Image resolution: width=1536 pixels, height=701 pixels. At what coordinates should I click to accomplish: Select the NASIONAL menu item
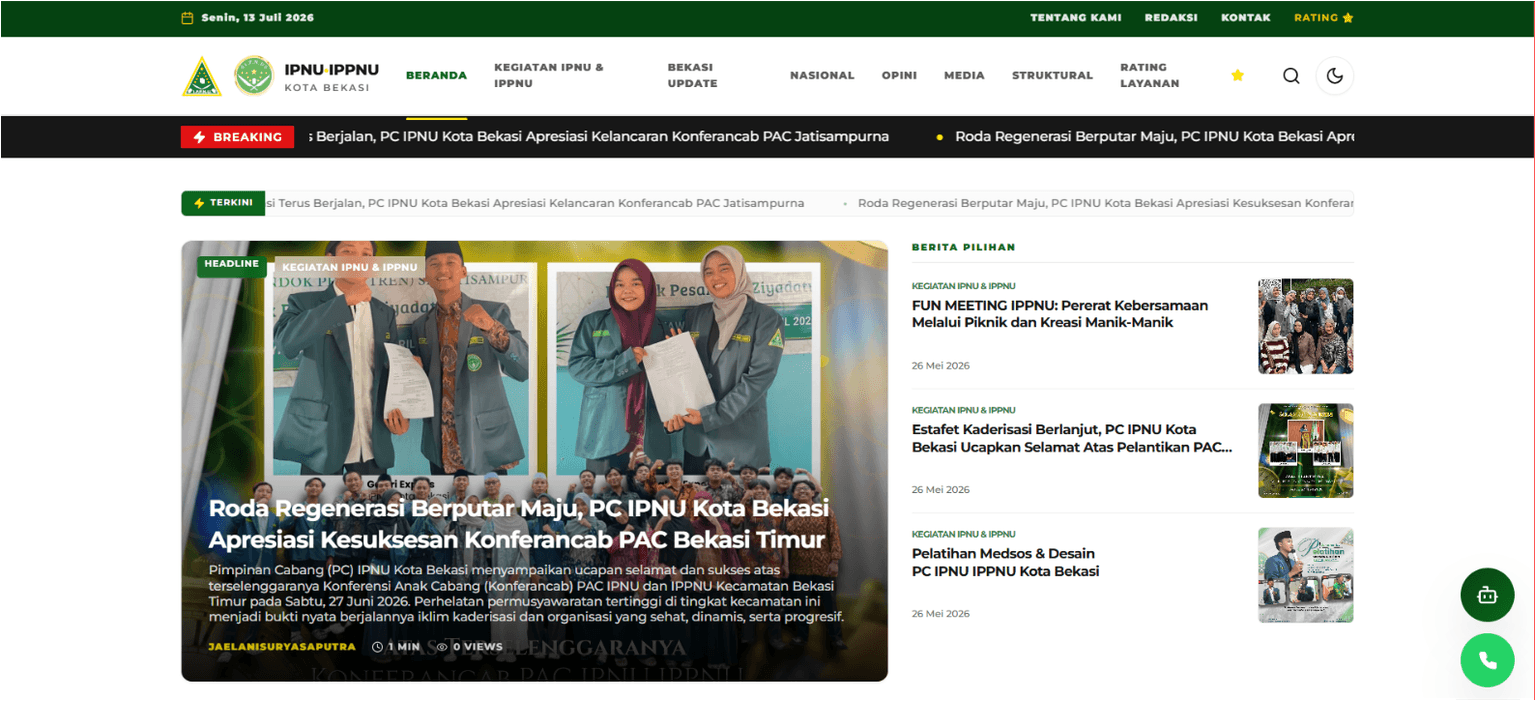tap(822, 76)
